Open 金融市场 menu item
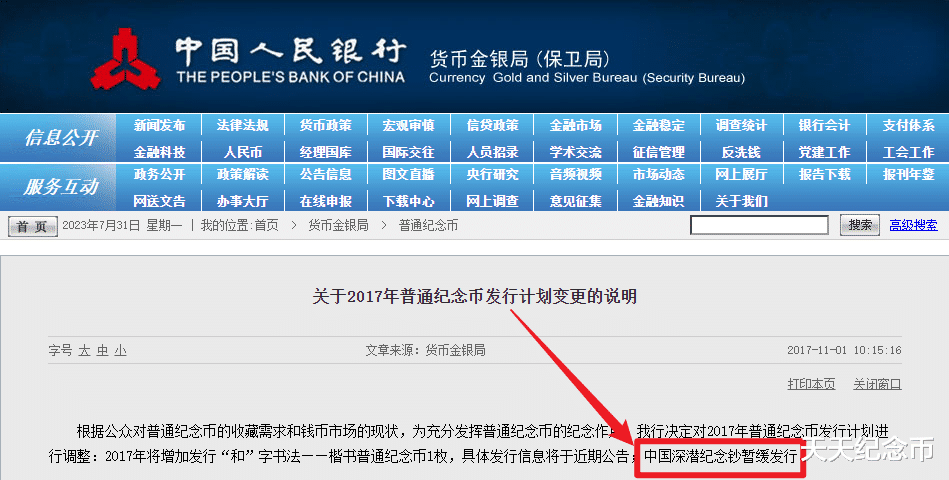 (575, 125)
